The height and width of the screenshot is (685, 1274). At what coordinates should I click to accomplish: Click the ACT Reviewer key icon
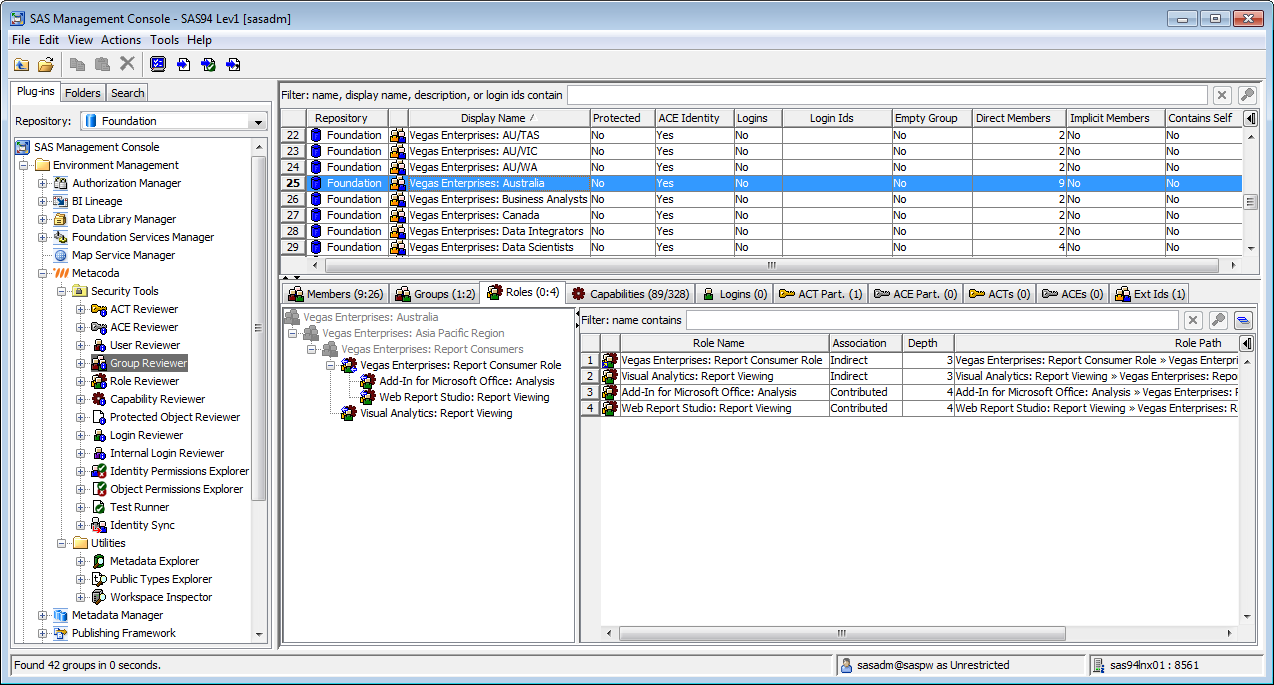pyautogui.click(x=99, y=309)
